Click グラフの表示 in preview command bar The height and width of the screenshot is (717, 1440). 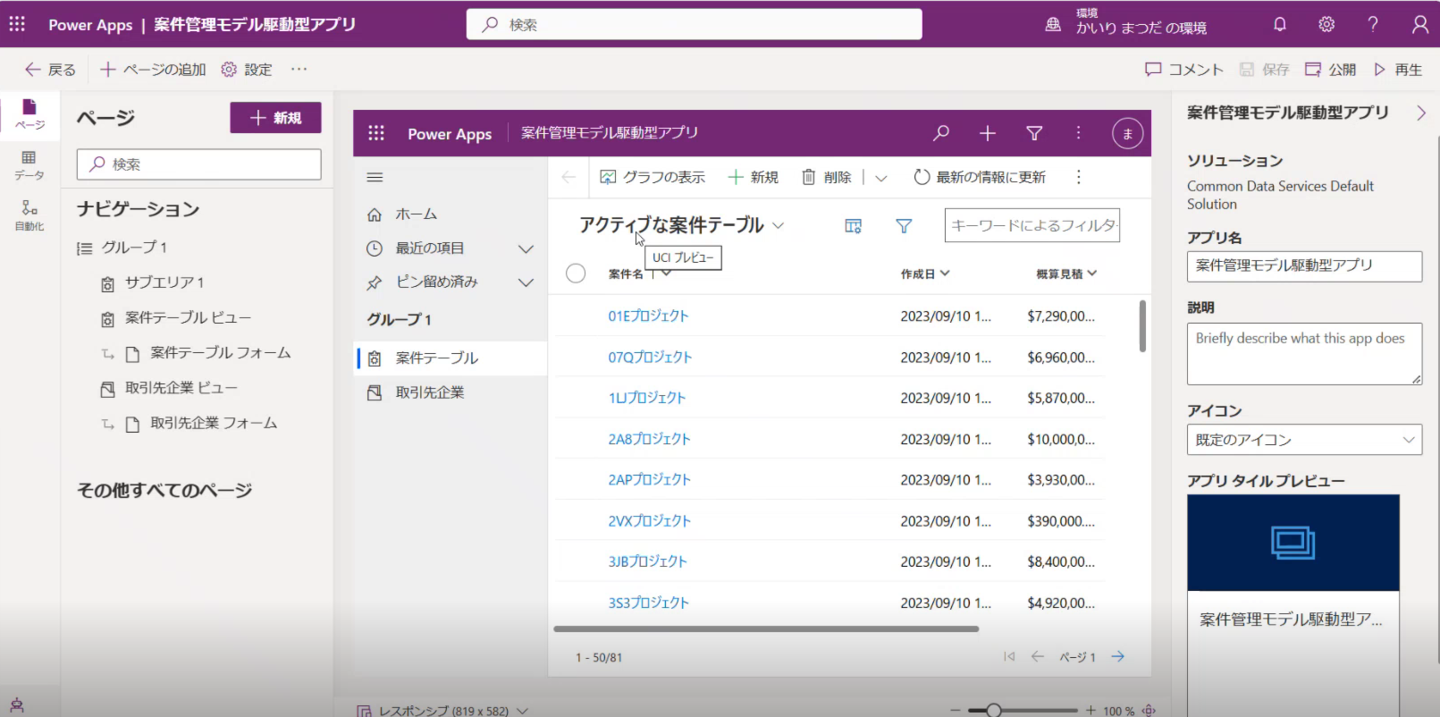[652, 177]
